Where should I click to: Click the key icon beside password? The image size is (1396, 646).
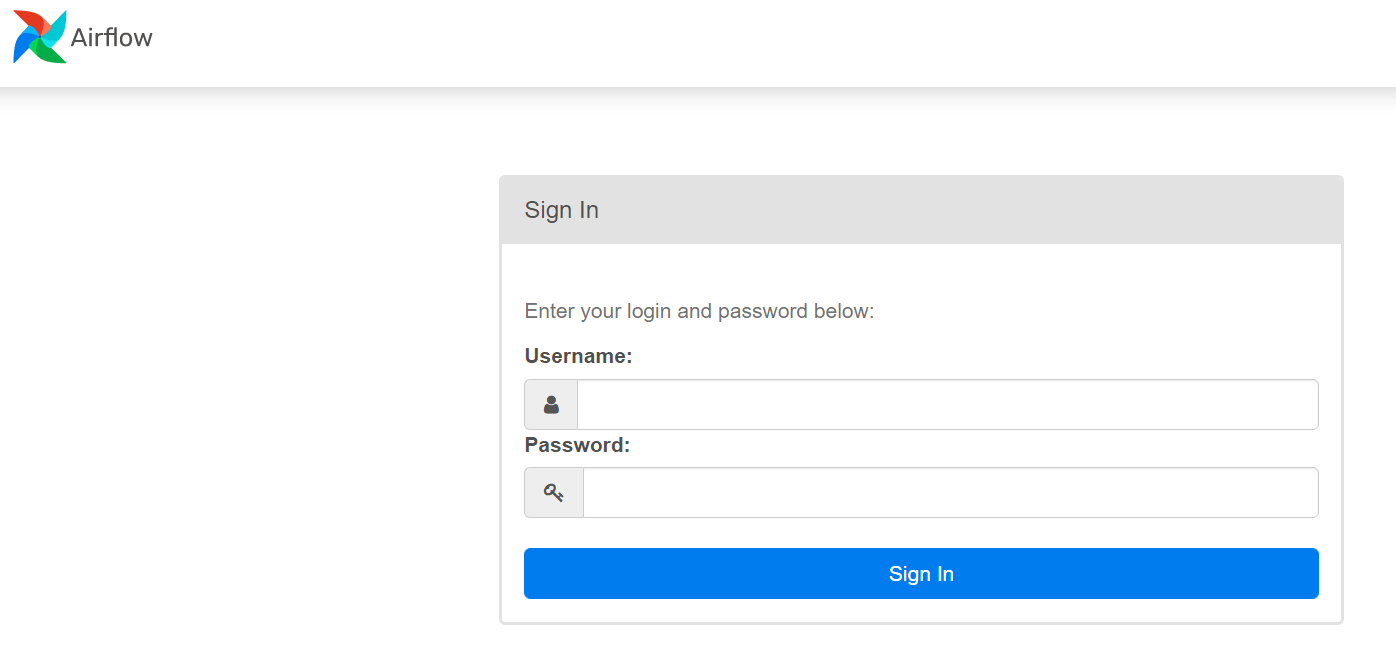coord(554,493)
